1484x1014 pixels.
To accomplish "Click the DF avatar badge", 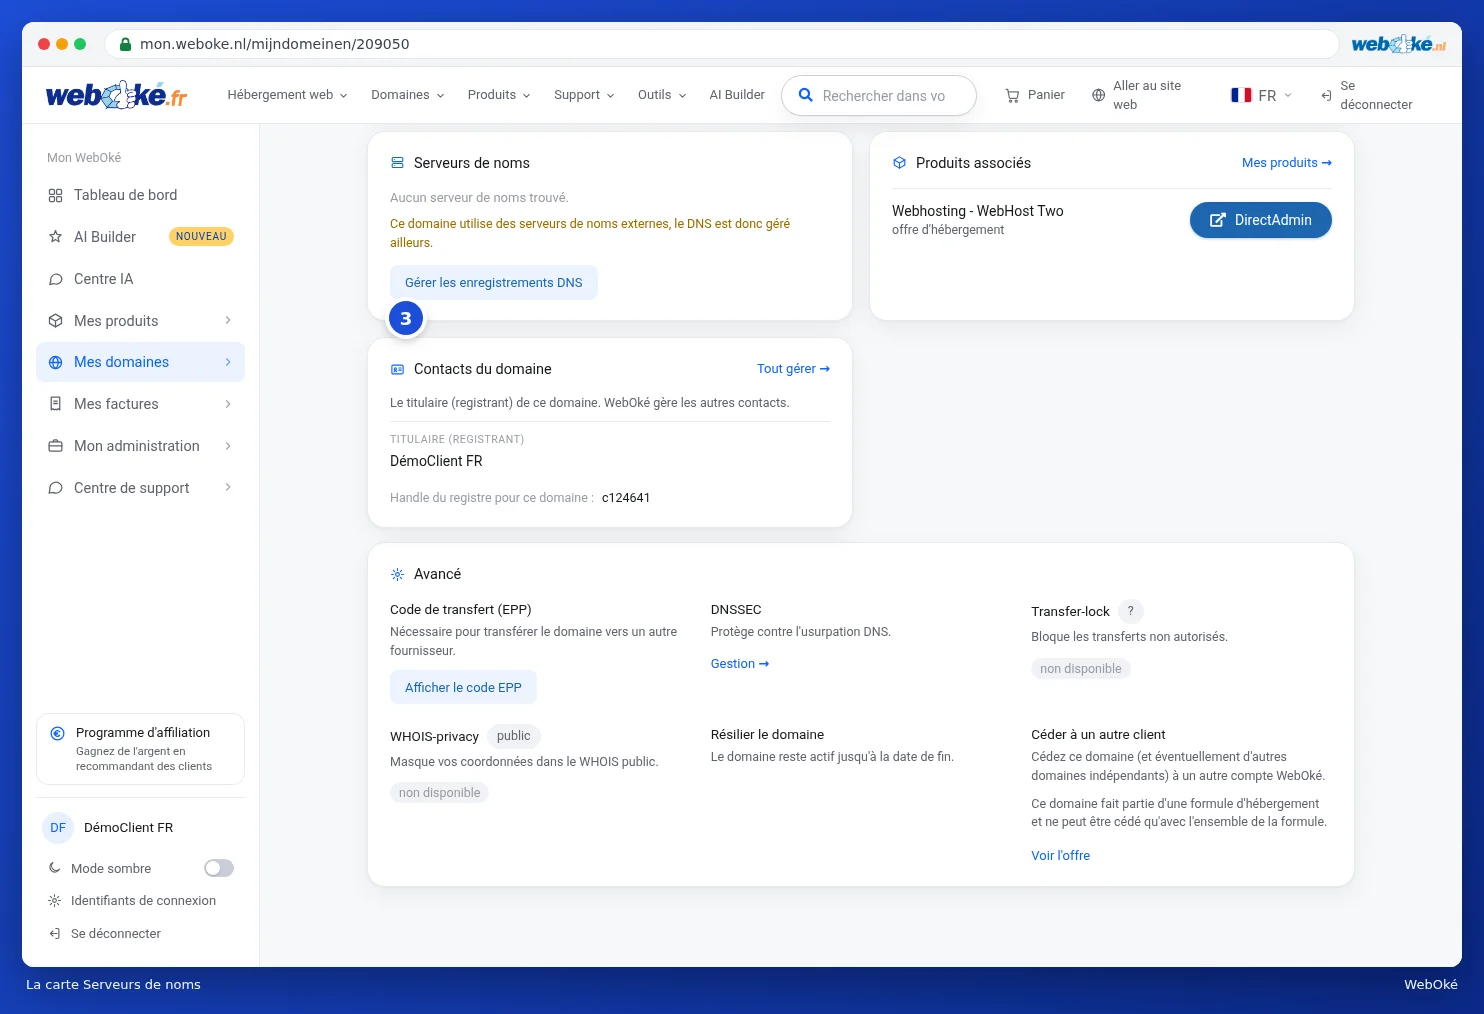I will pyautogui.click(x=58, y=828).
